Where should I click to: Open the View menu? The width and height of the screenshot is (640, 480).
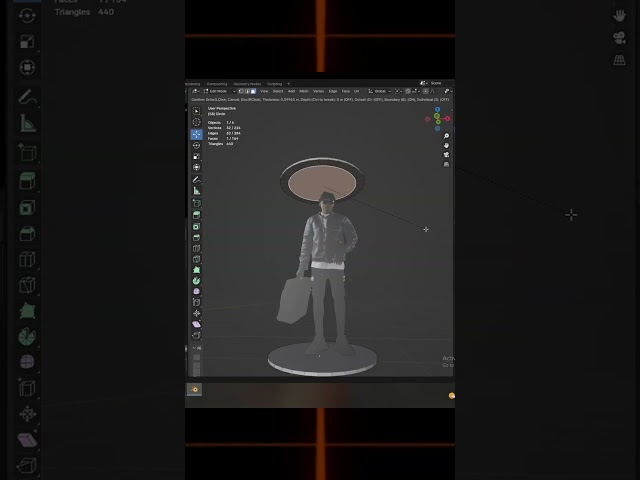tap(264, 91)
